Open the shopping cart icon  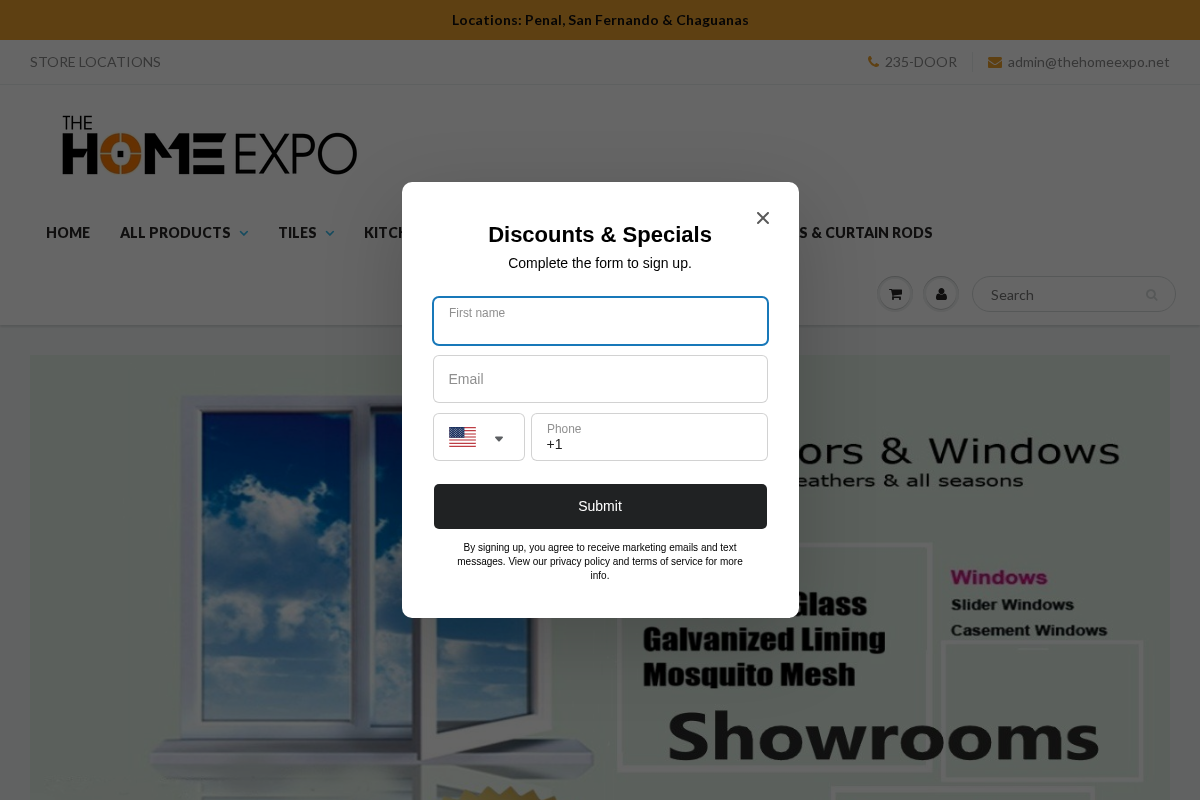pyautogui.click(x=895, y=293)
